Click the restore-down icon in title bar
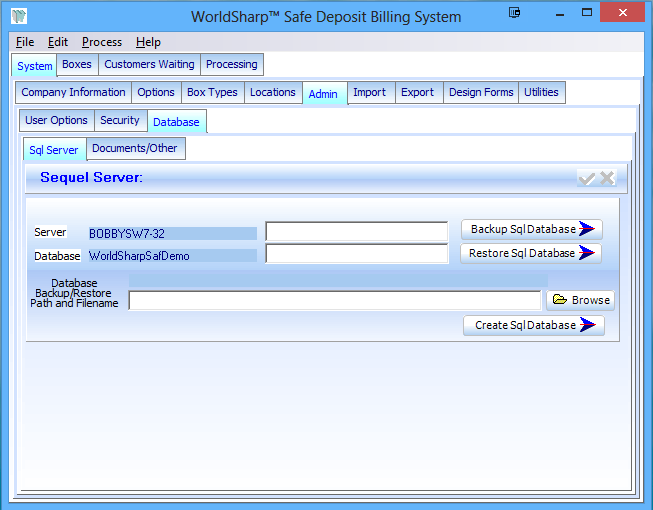Viewport: 653px width, 510px height. tap(514, 14)
